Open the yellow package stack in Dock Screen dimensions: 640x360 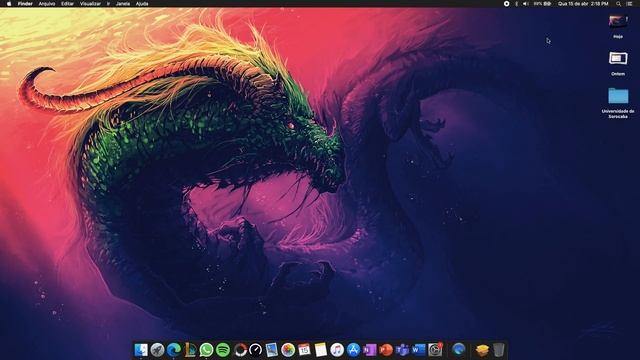(482, 350)
